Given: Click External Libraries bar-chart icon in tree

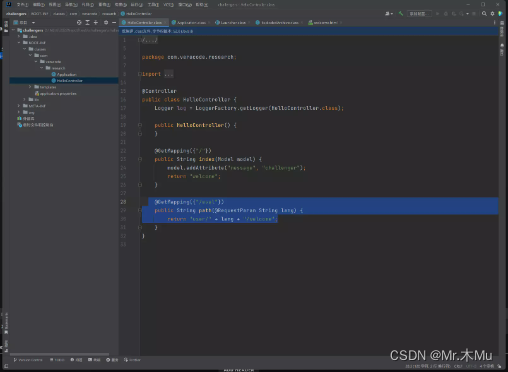Looking at the screenshot, I should click(x=19, y=118).
